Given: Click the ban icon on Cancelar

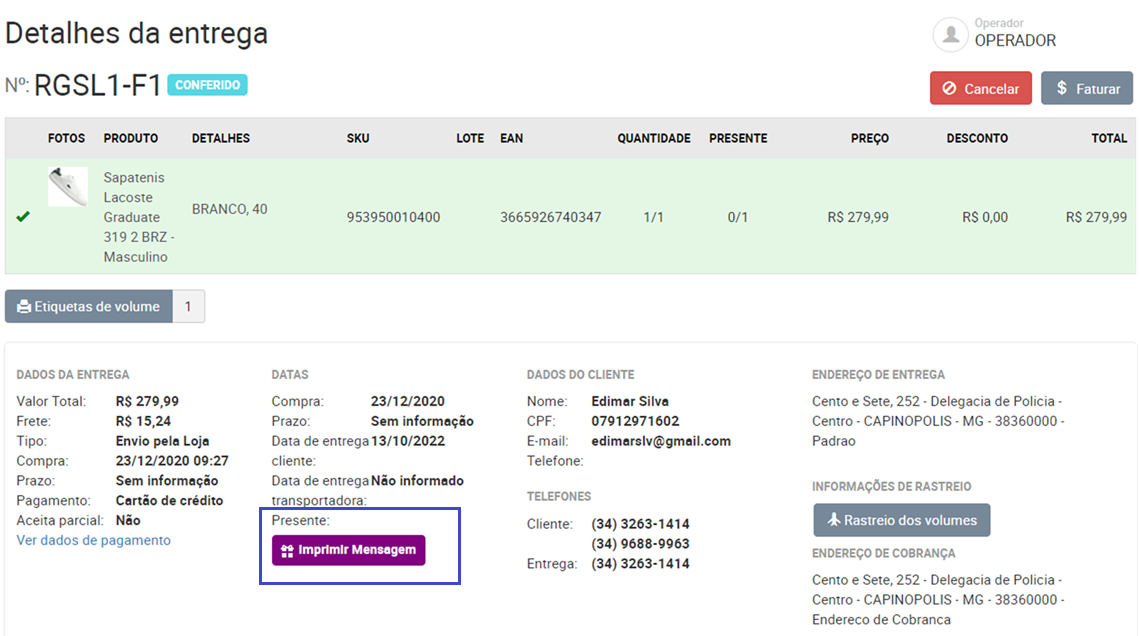Looking at the screenshot, I should [949, 89].
